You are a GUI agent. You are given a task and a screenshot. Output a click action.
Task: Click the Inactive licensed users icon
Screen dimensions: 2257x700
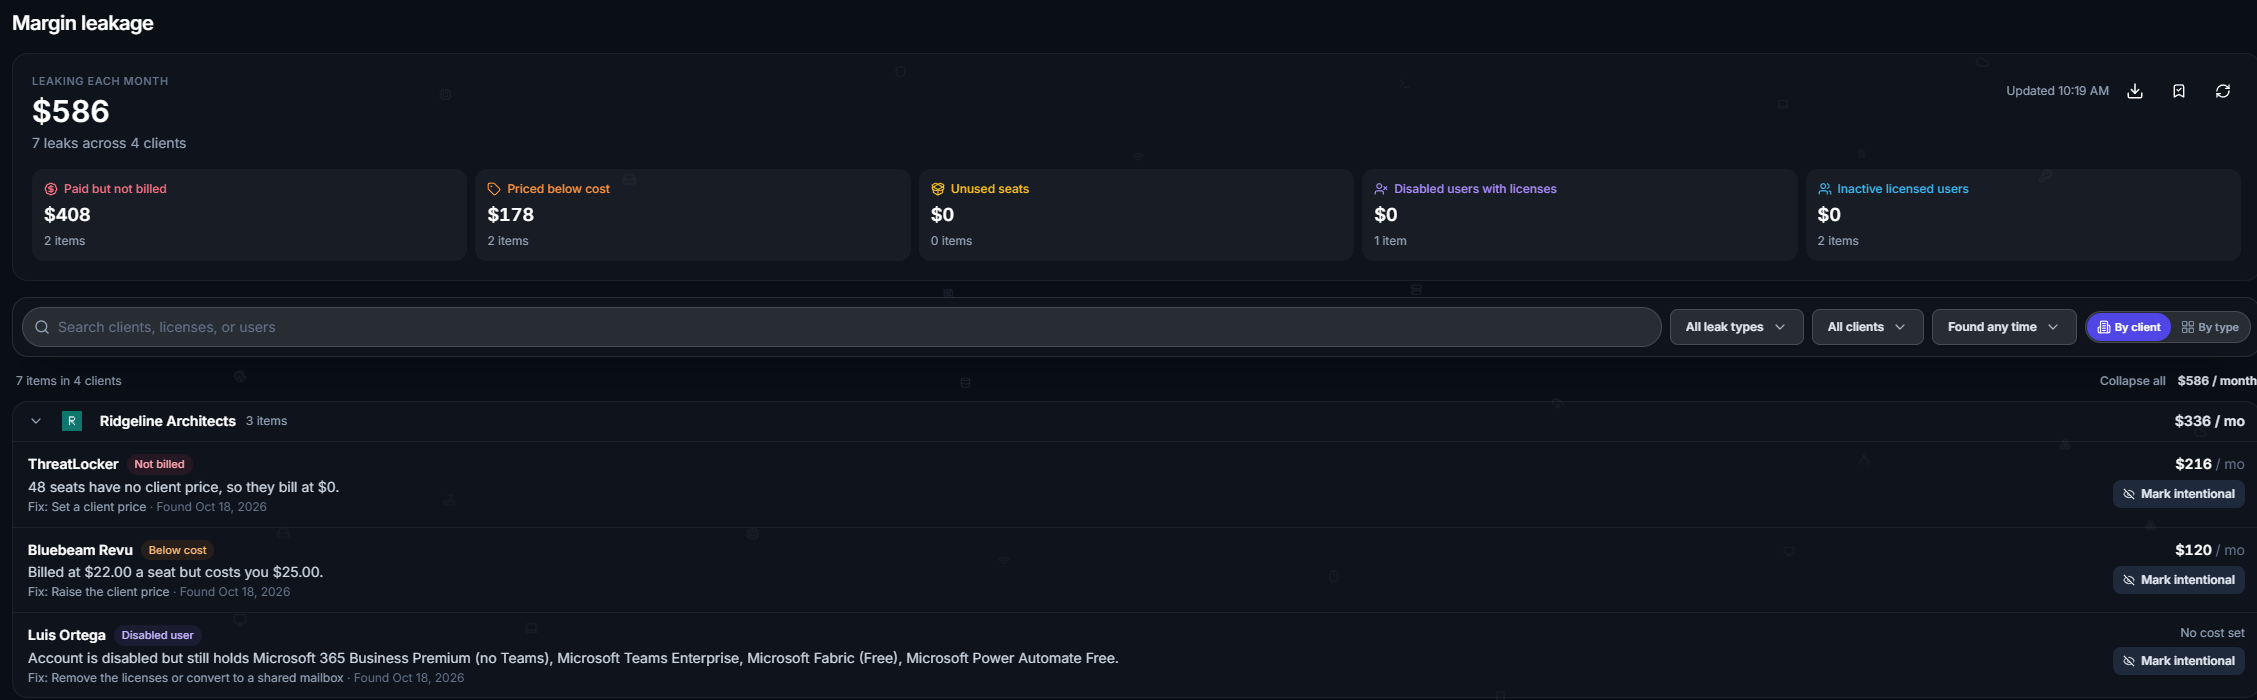coord(1825,189)
